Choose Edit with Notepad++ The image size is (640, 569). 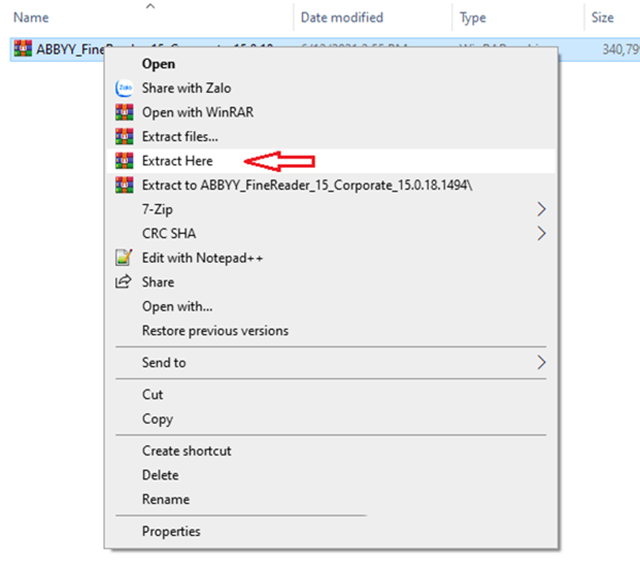[x=331, y=258]
